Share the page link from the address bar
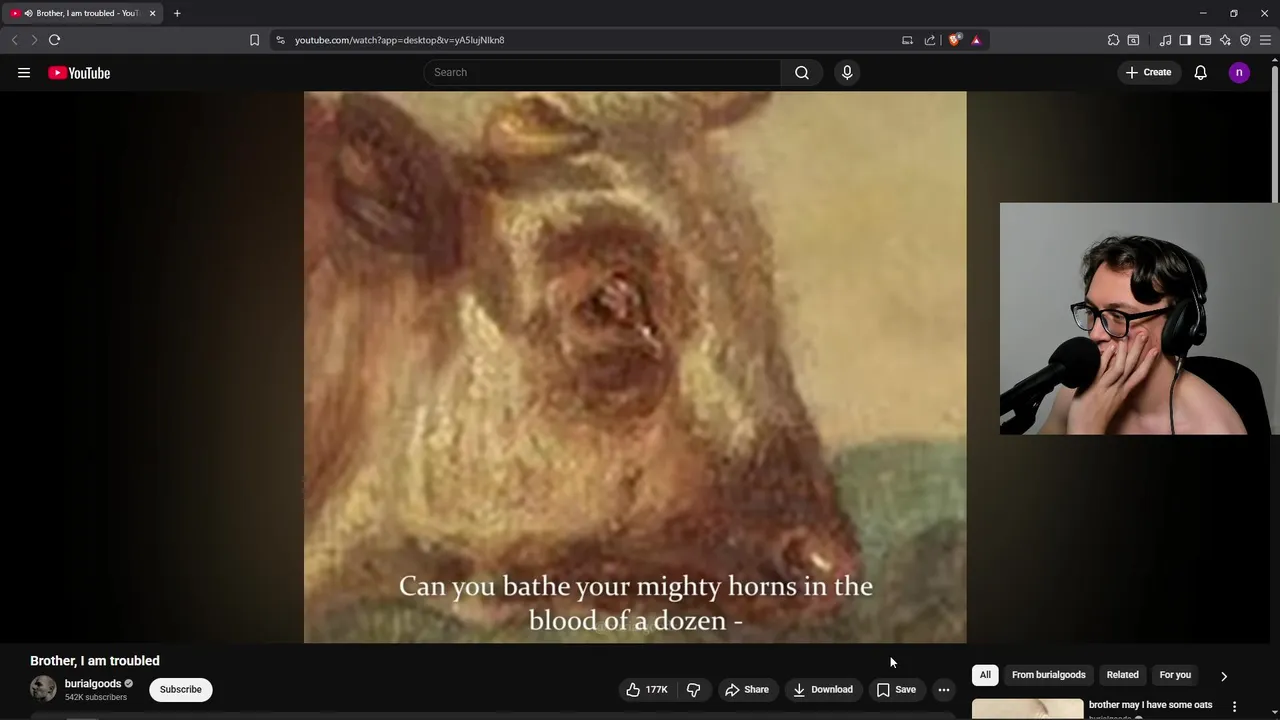The image size is (1280, 720). click(930, 40)
